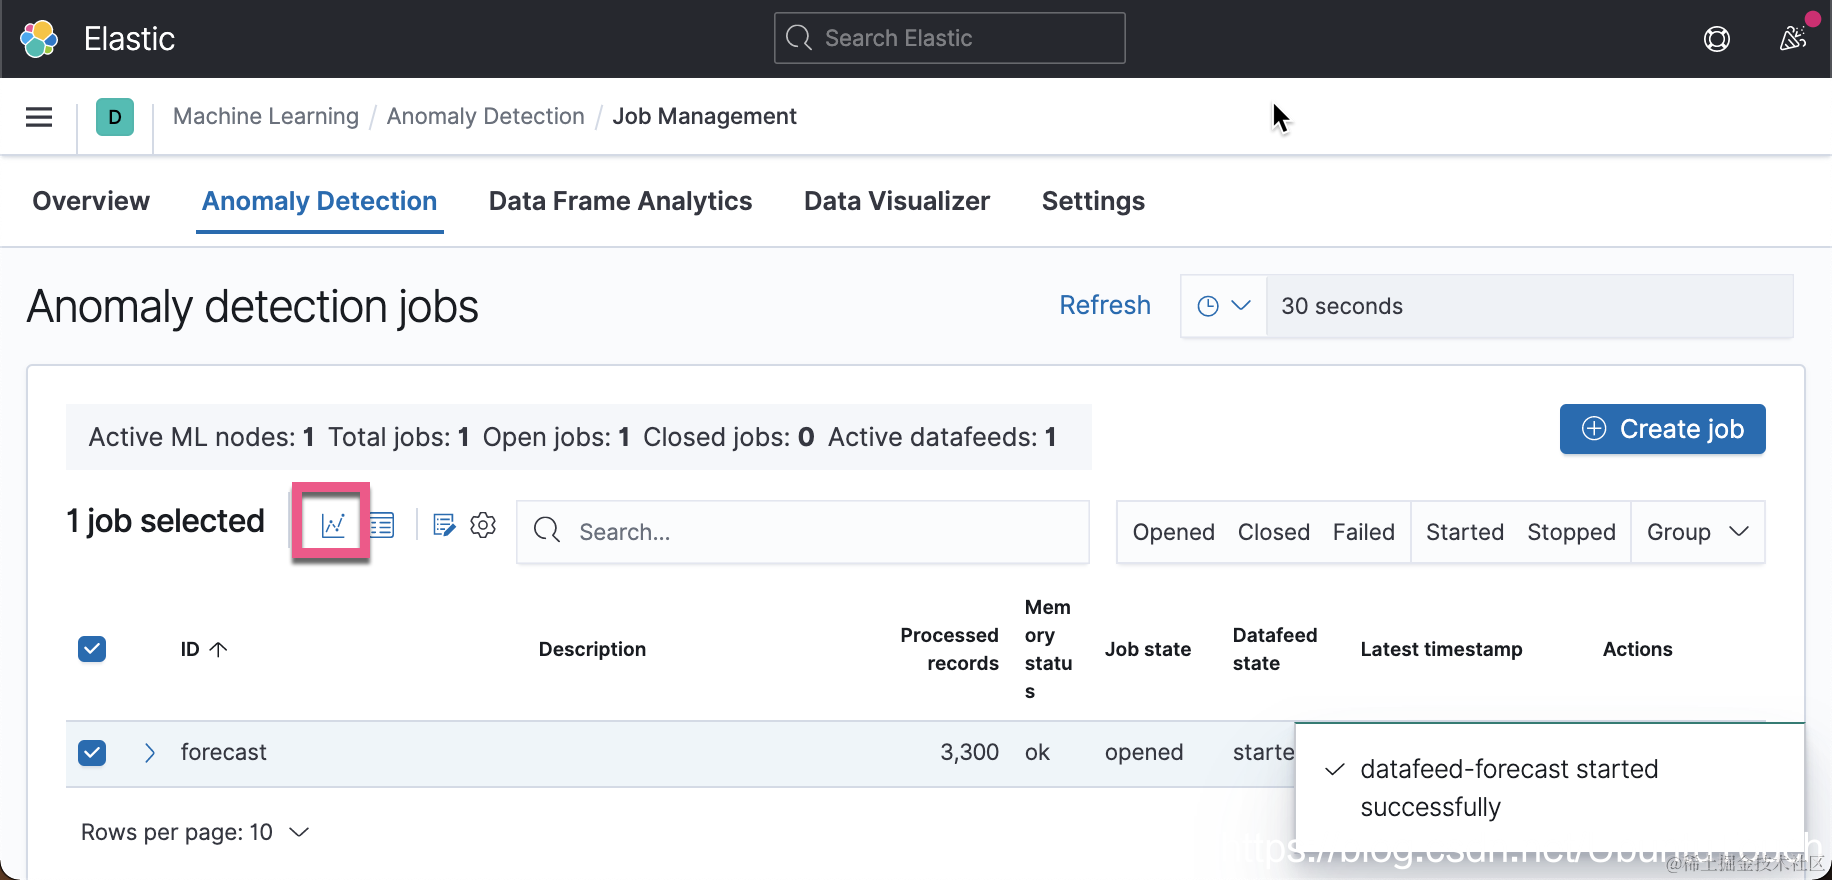Click the Refresh link

point(1105,305)
